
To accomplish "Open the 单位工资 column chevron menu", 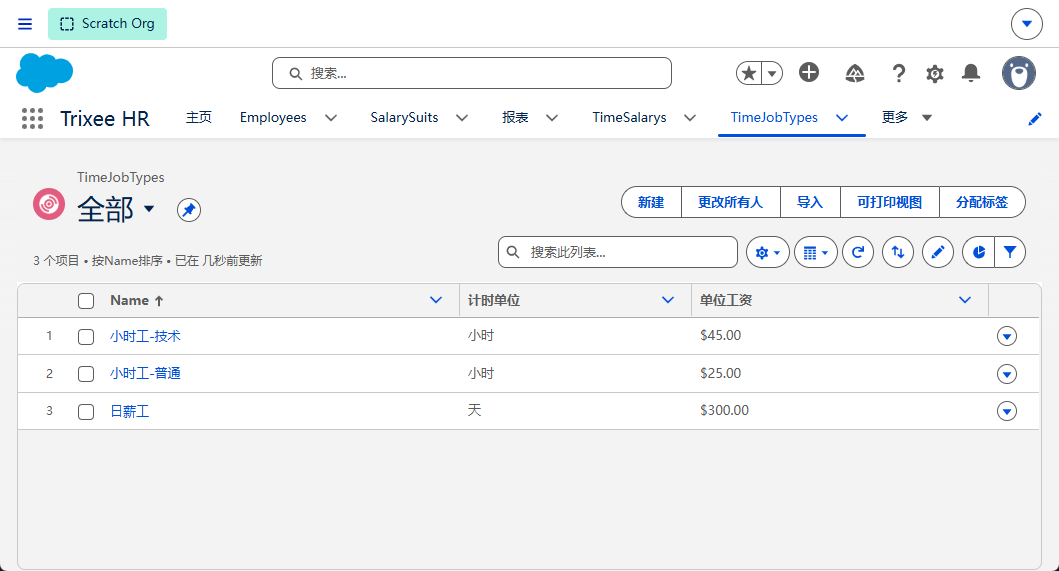I will (x=965, y=300).
